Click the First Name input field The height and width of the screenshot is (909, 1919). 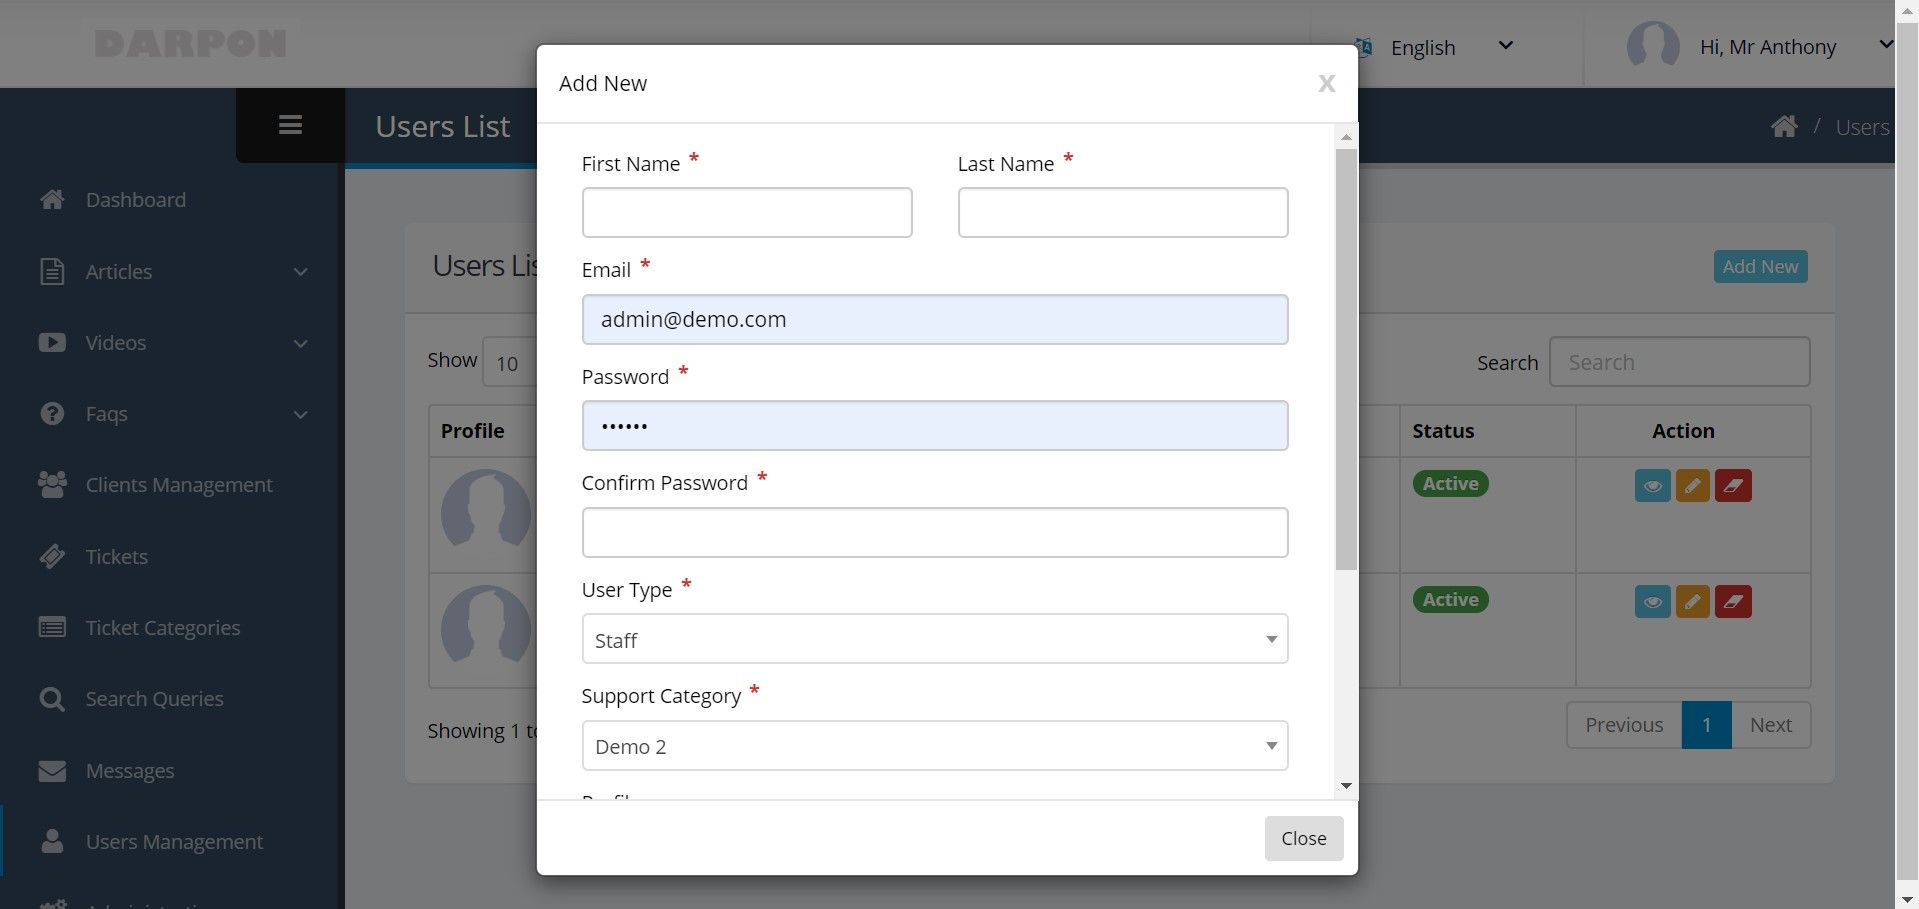[x=746, y=213]
